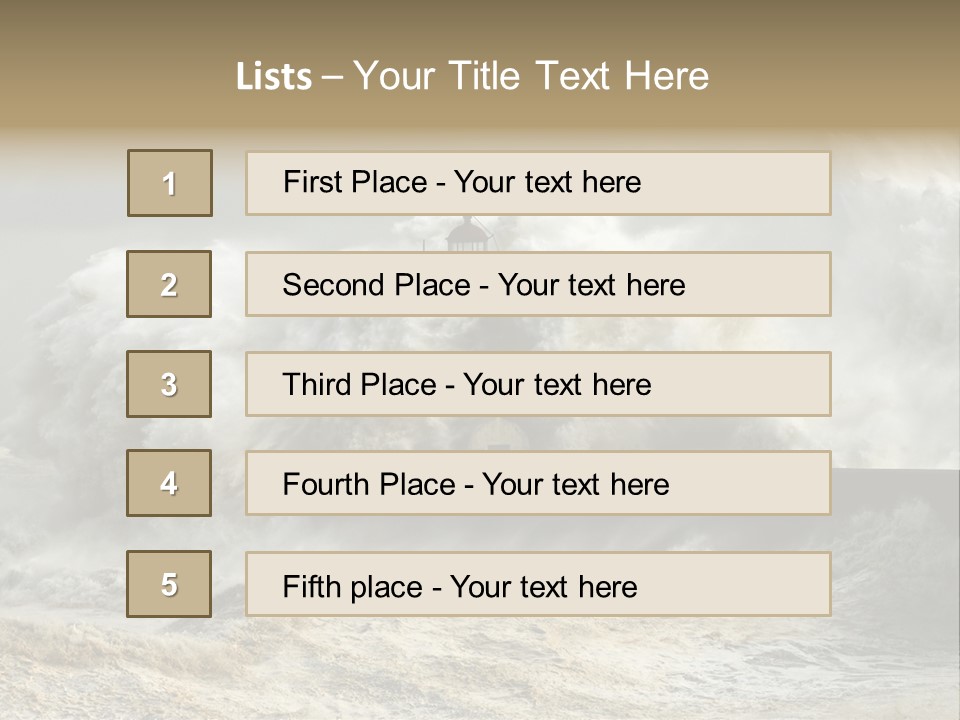The image size is (960, 720).
Task: Click the lighthouse lantern in the background
Action: [468, 233]
